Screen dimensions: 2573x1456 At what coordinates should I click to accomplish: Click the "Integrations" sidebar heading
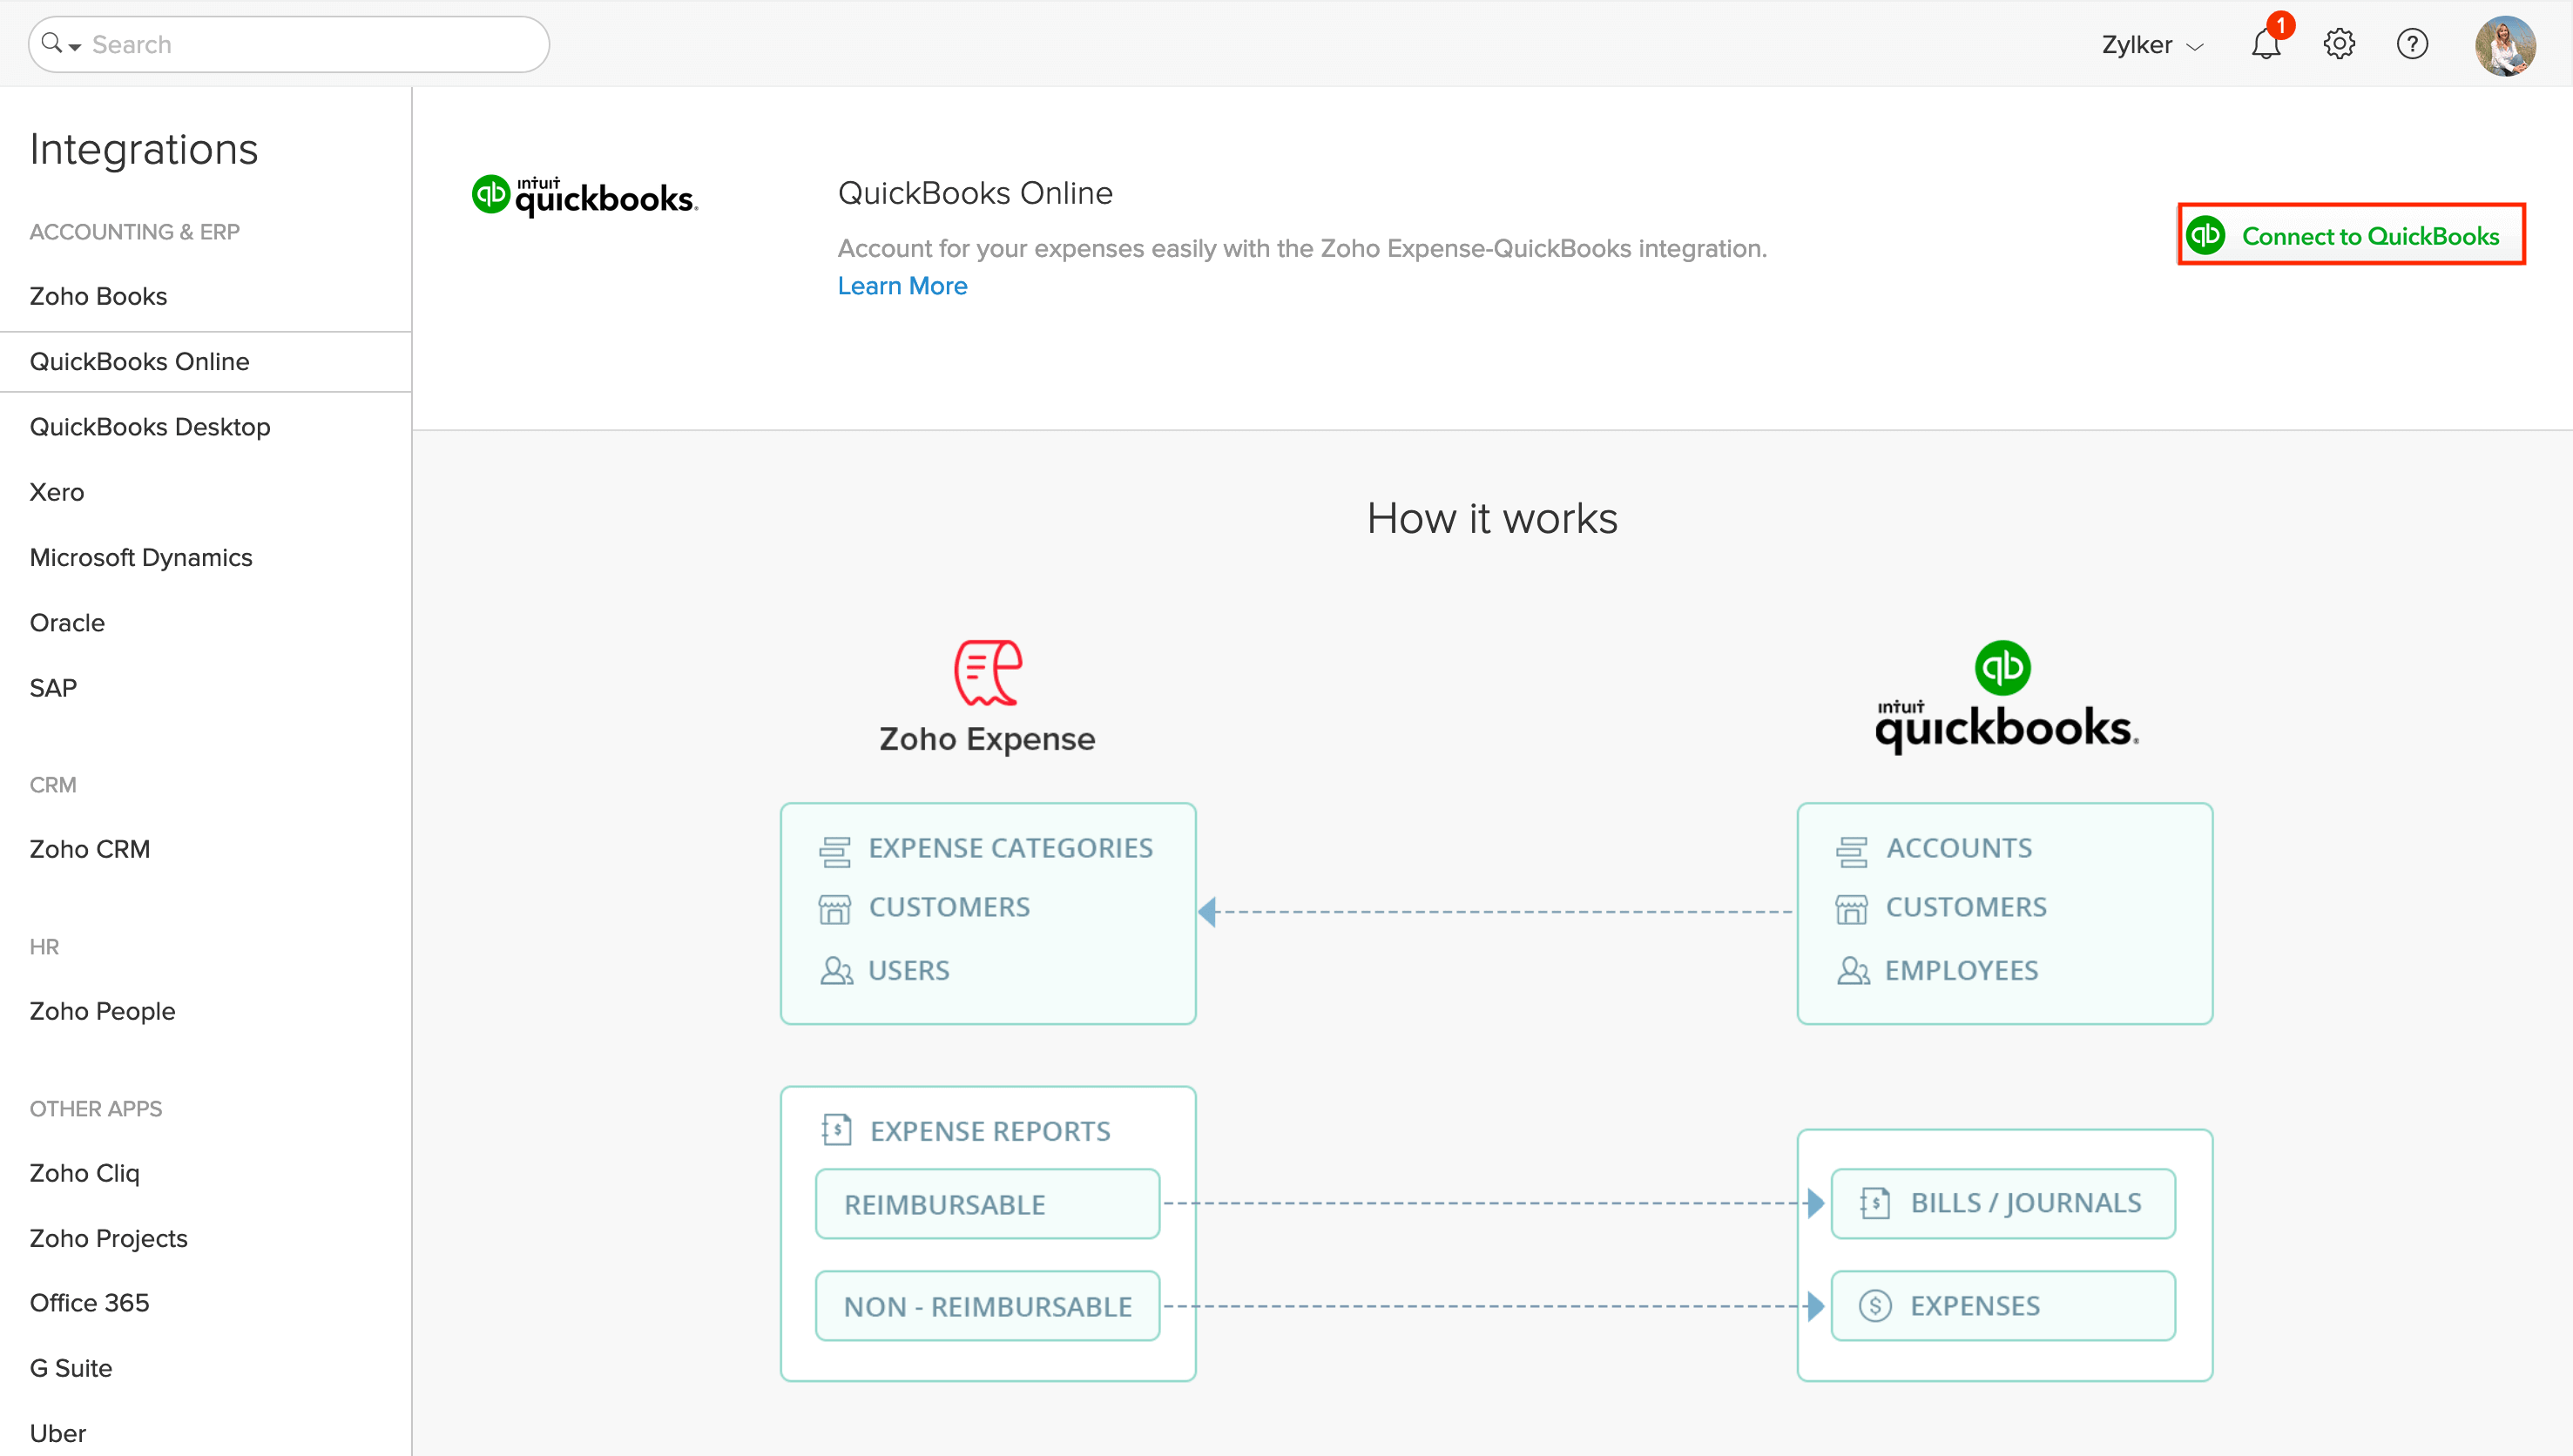pyautogui.click(x=144, y=149)
